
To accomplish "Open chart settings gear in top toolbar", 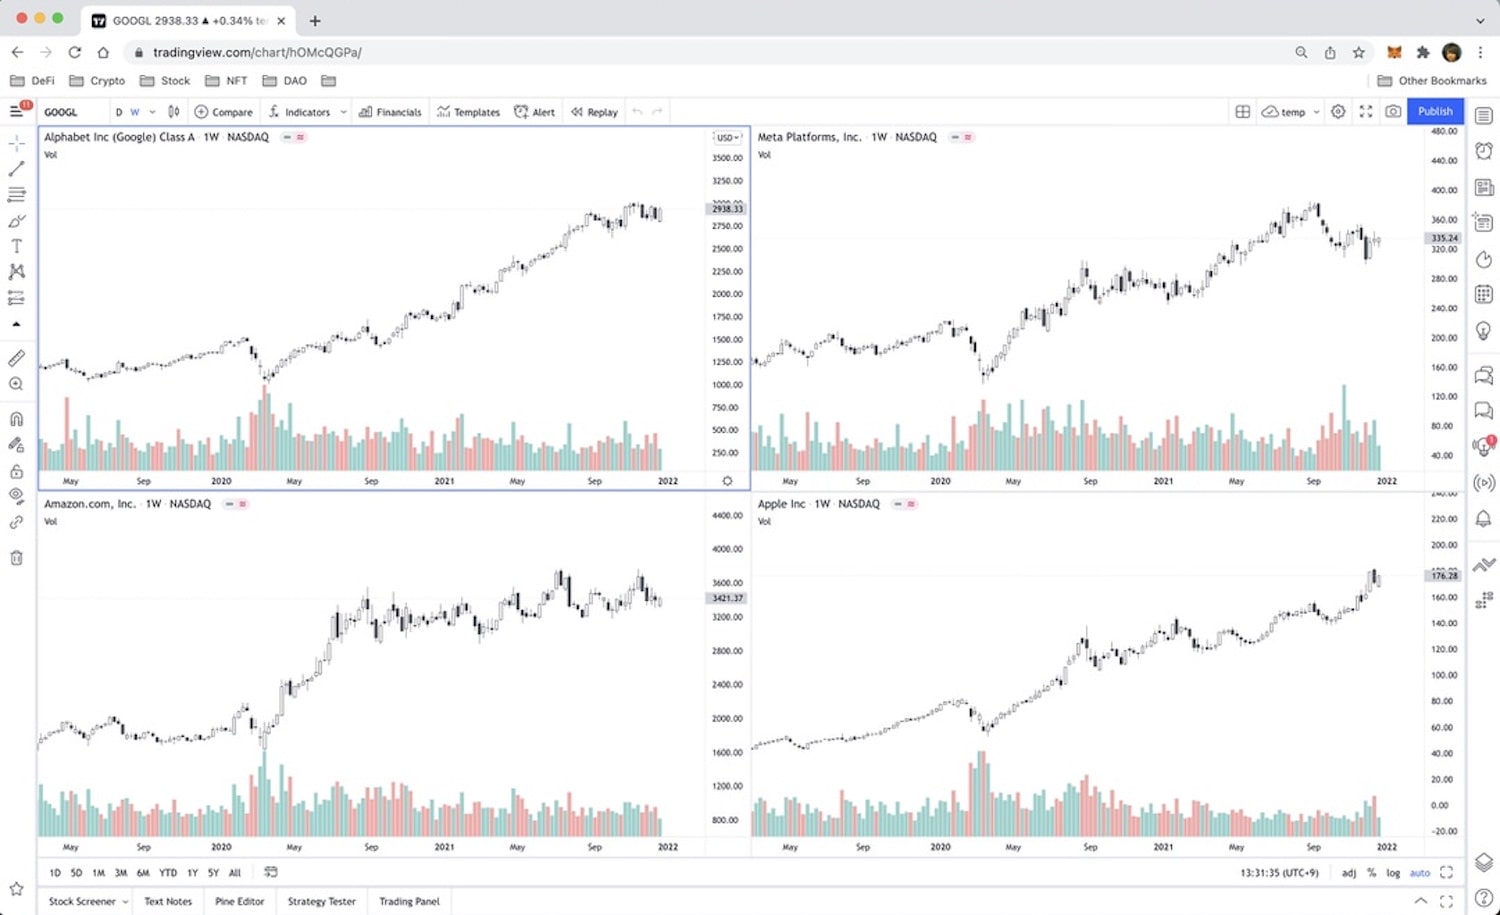I will click(x=1338, y=112).
